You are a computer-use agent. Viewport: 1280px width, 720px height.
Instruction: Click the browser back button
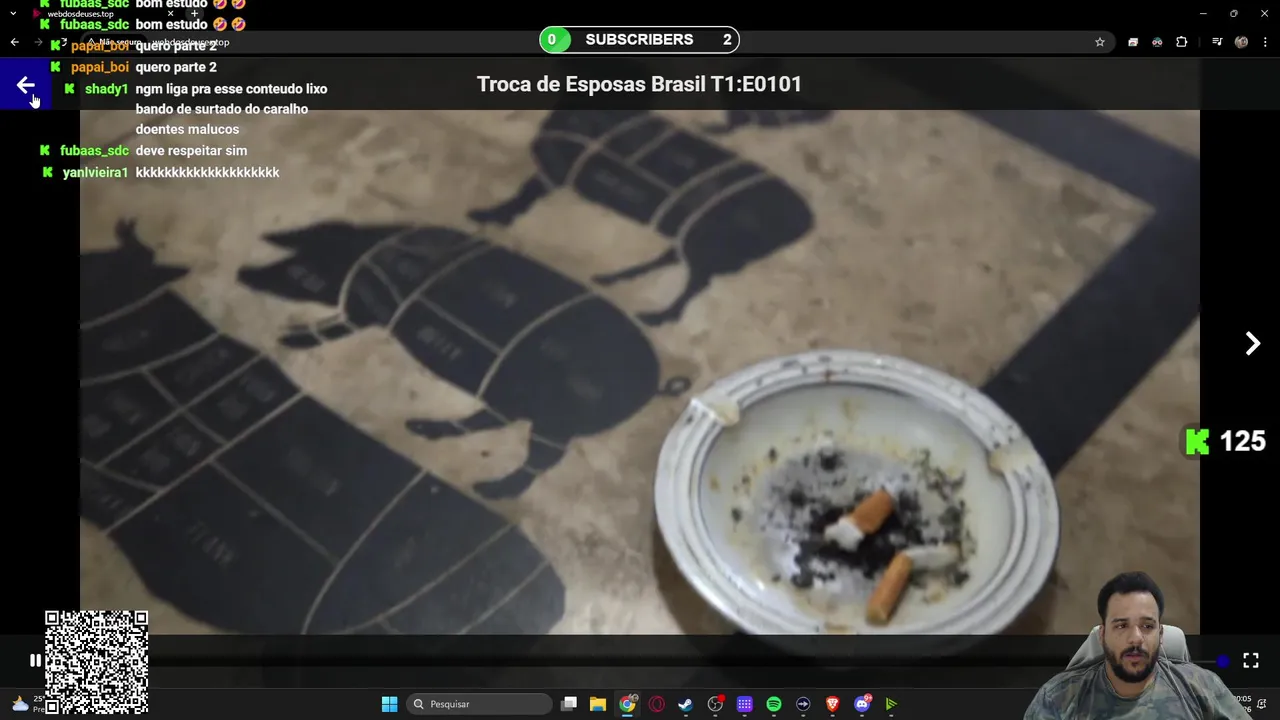[x=14, y=42]
